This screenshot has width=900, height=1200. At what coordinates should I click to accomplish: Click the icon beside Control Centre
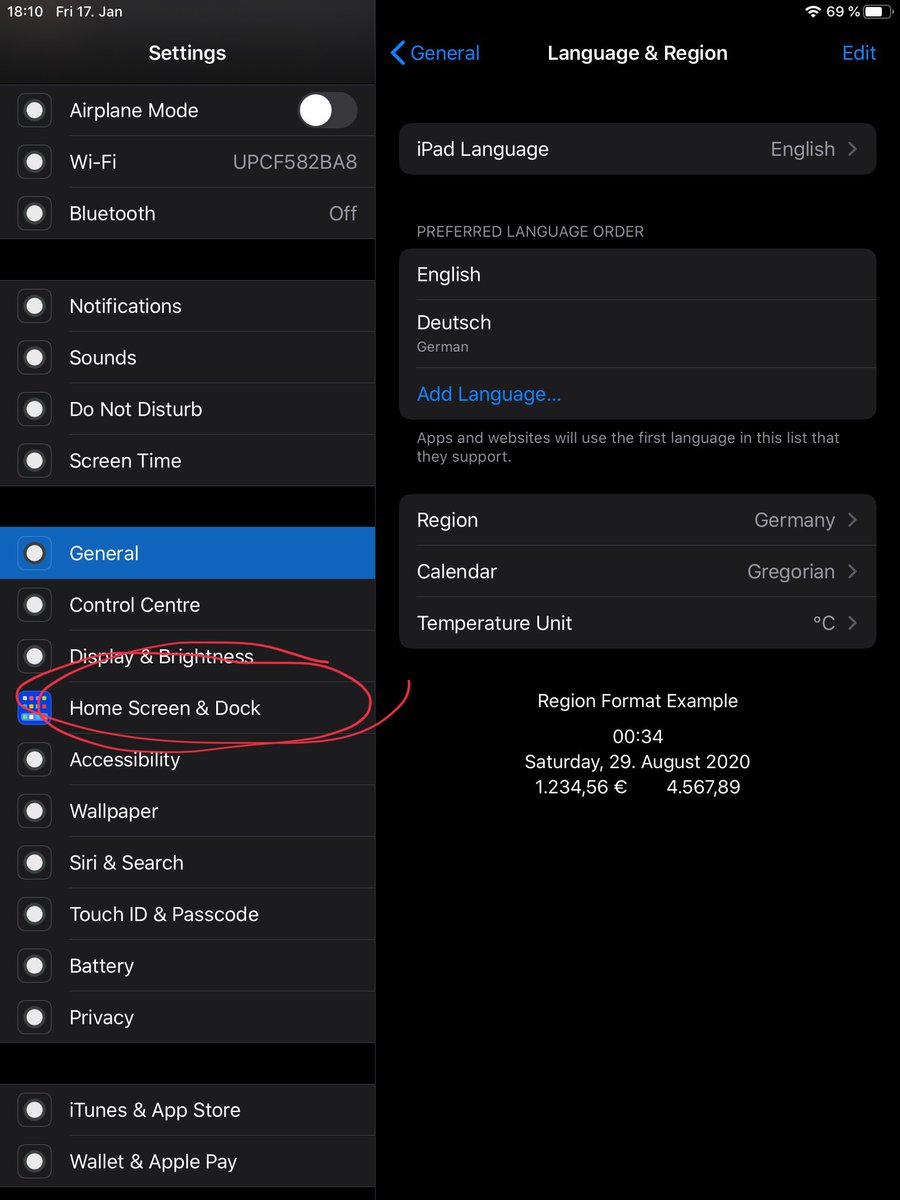pos(35,605)
